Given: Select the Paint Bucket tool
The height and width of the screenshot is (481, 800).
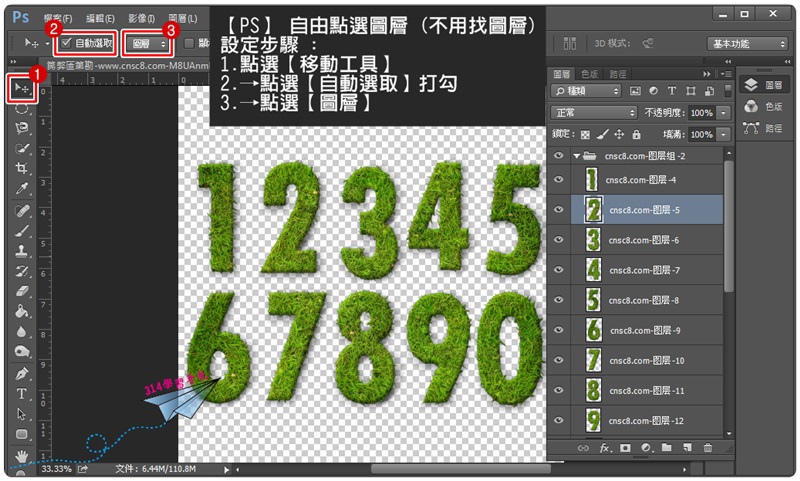Looking at the screenshot, I should coord(21,311).
